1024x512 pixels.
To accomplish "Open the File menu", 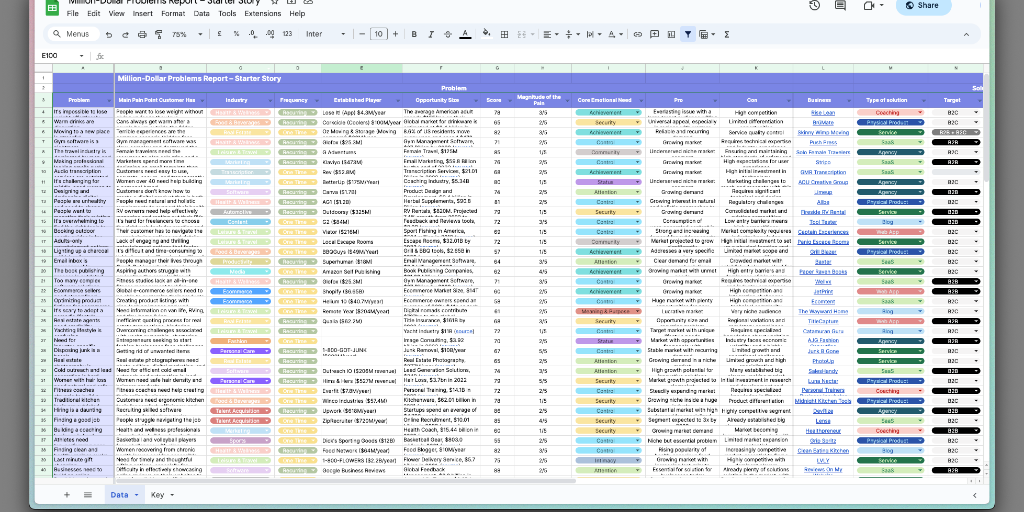I will pos(72,13).
